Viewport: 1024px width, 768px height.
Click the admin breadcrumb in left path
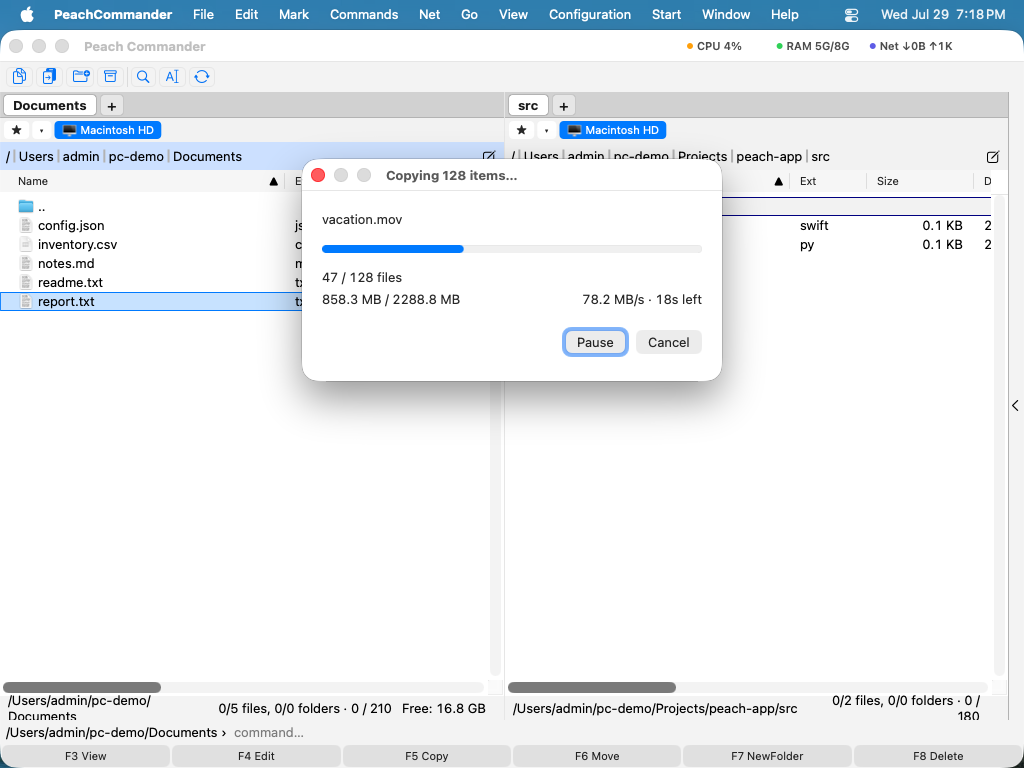tap(81, 157)
